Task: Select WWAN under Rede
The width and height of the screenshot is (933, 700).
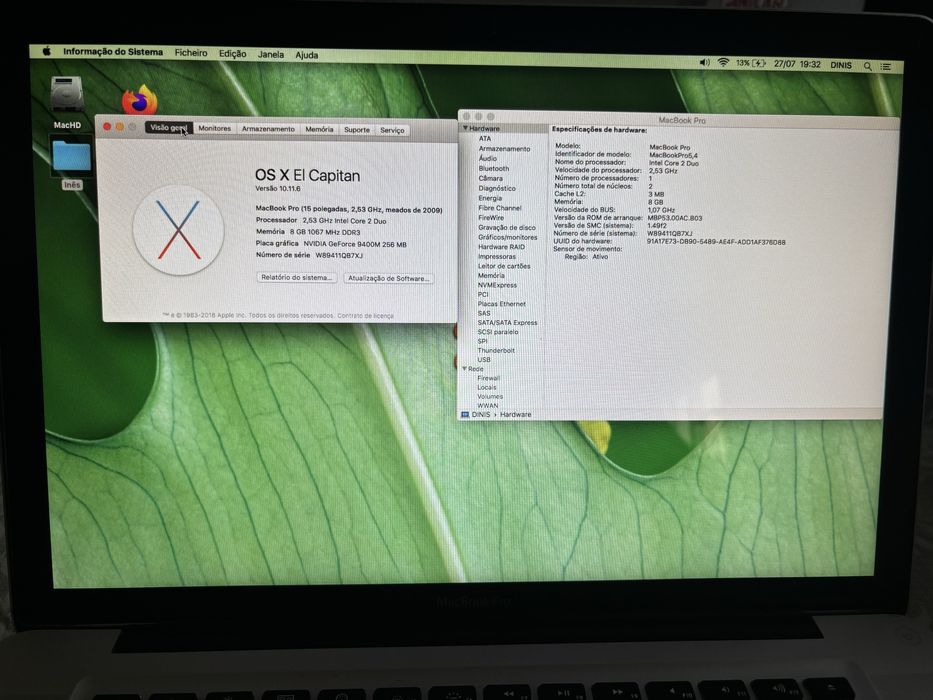Action: click(487, 405)
